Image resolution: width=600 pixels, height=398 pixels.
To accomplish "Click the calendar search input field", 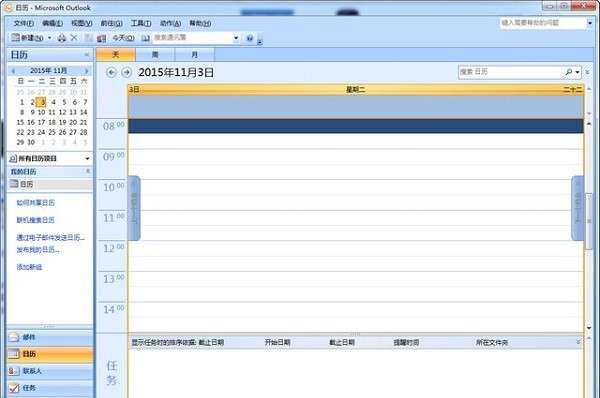I will point(510,72).
